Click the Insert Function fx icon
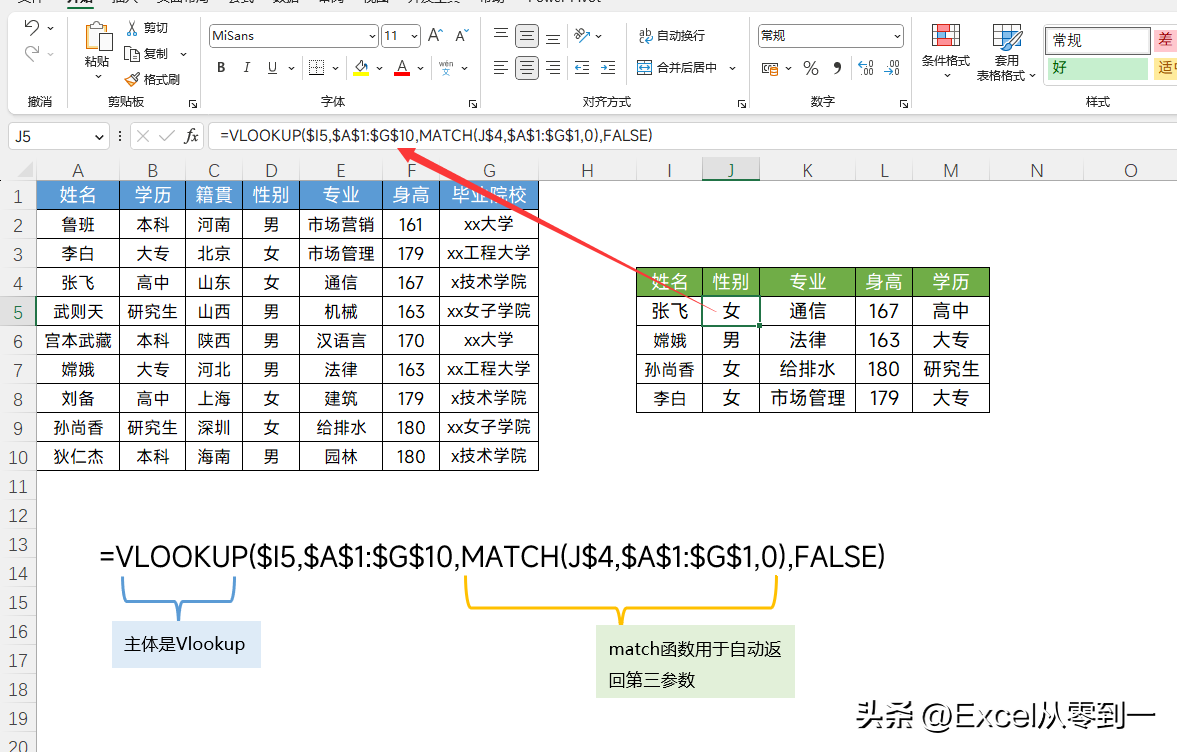Screen dimensions: 1177x752 (x=191, y=136)
